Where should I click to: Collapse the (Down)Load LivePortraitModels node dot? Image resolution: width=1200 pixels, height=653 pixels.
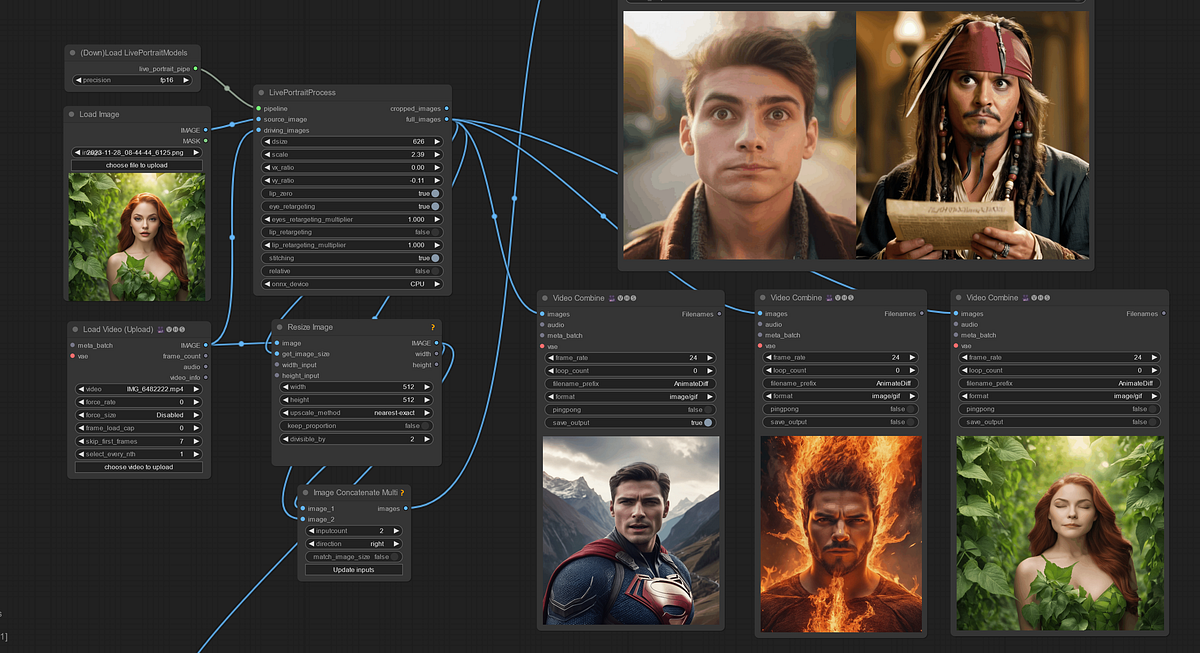click(x=71, y=52)
